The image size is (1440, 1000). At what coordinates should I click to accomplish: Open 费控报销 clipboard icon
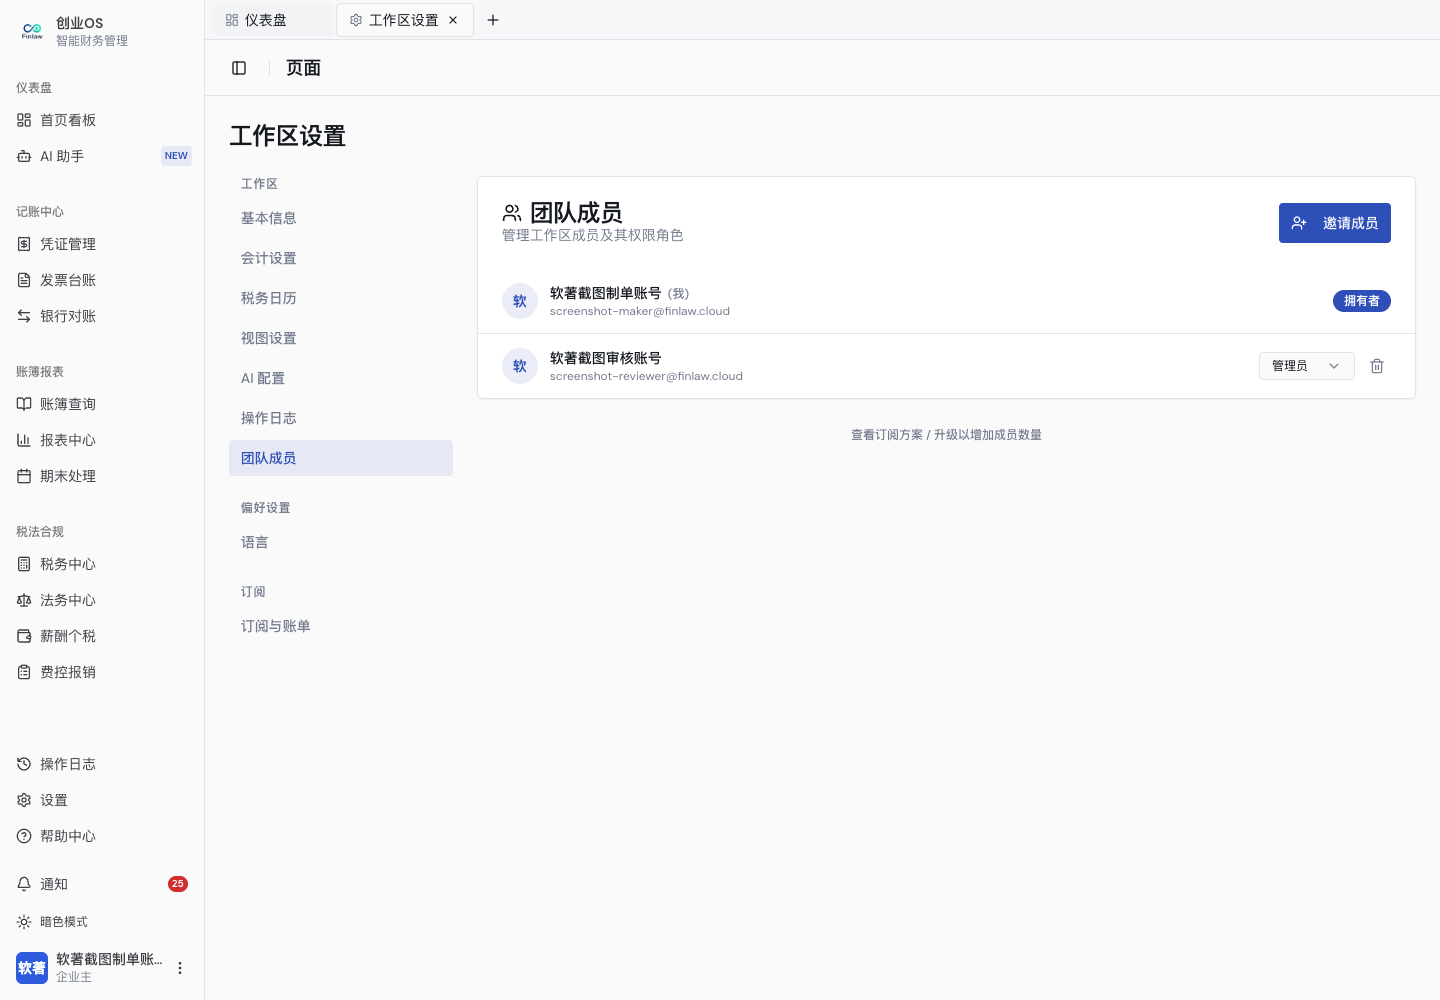pos(24,672)
